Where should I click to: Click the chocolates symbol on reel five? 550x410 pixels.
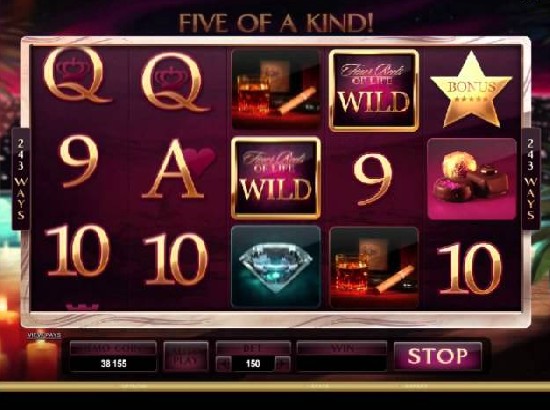472,179
